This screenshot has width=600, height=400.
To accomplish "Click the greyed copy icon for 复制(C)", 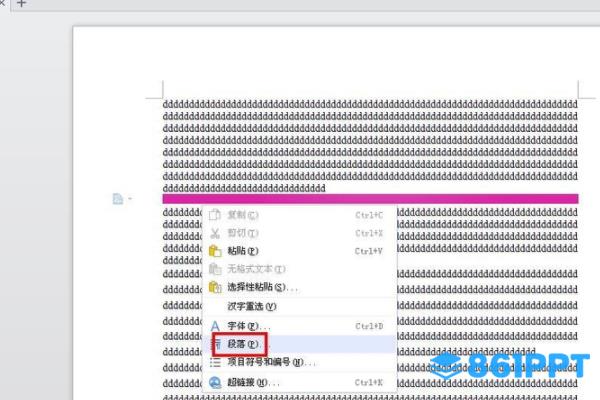I will click(x=215, y=215).
